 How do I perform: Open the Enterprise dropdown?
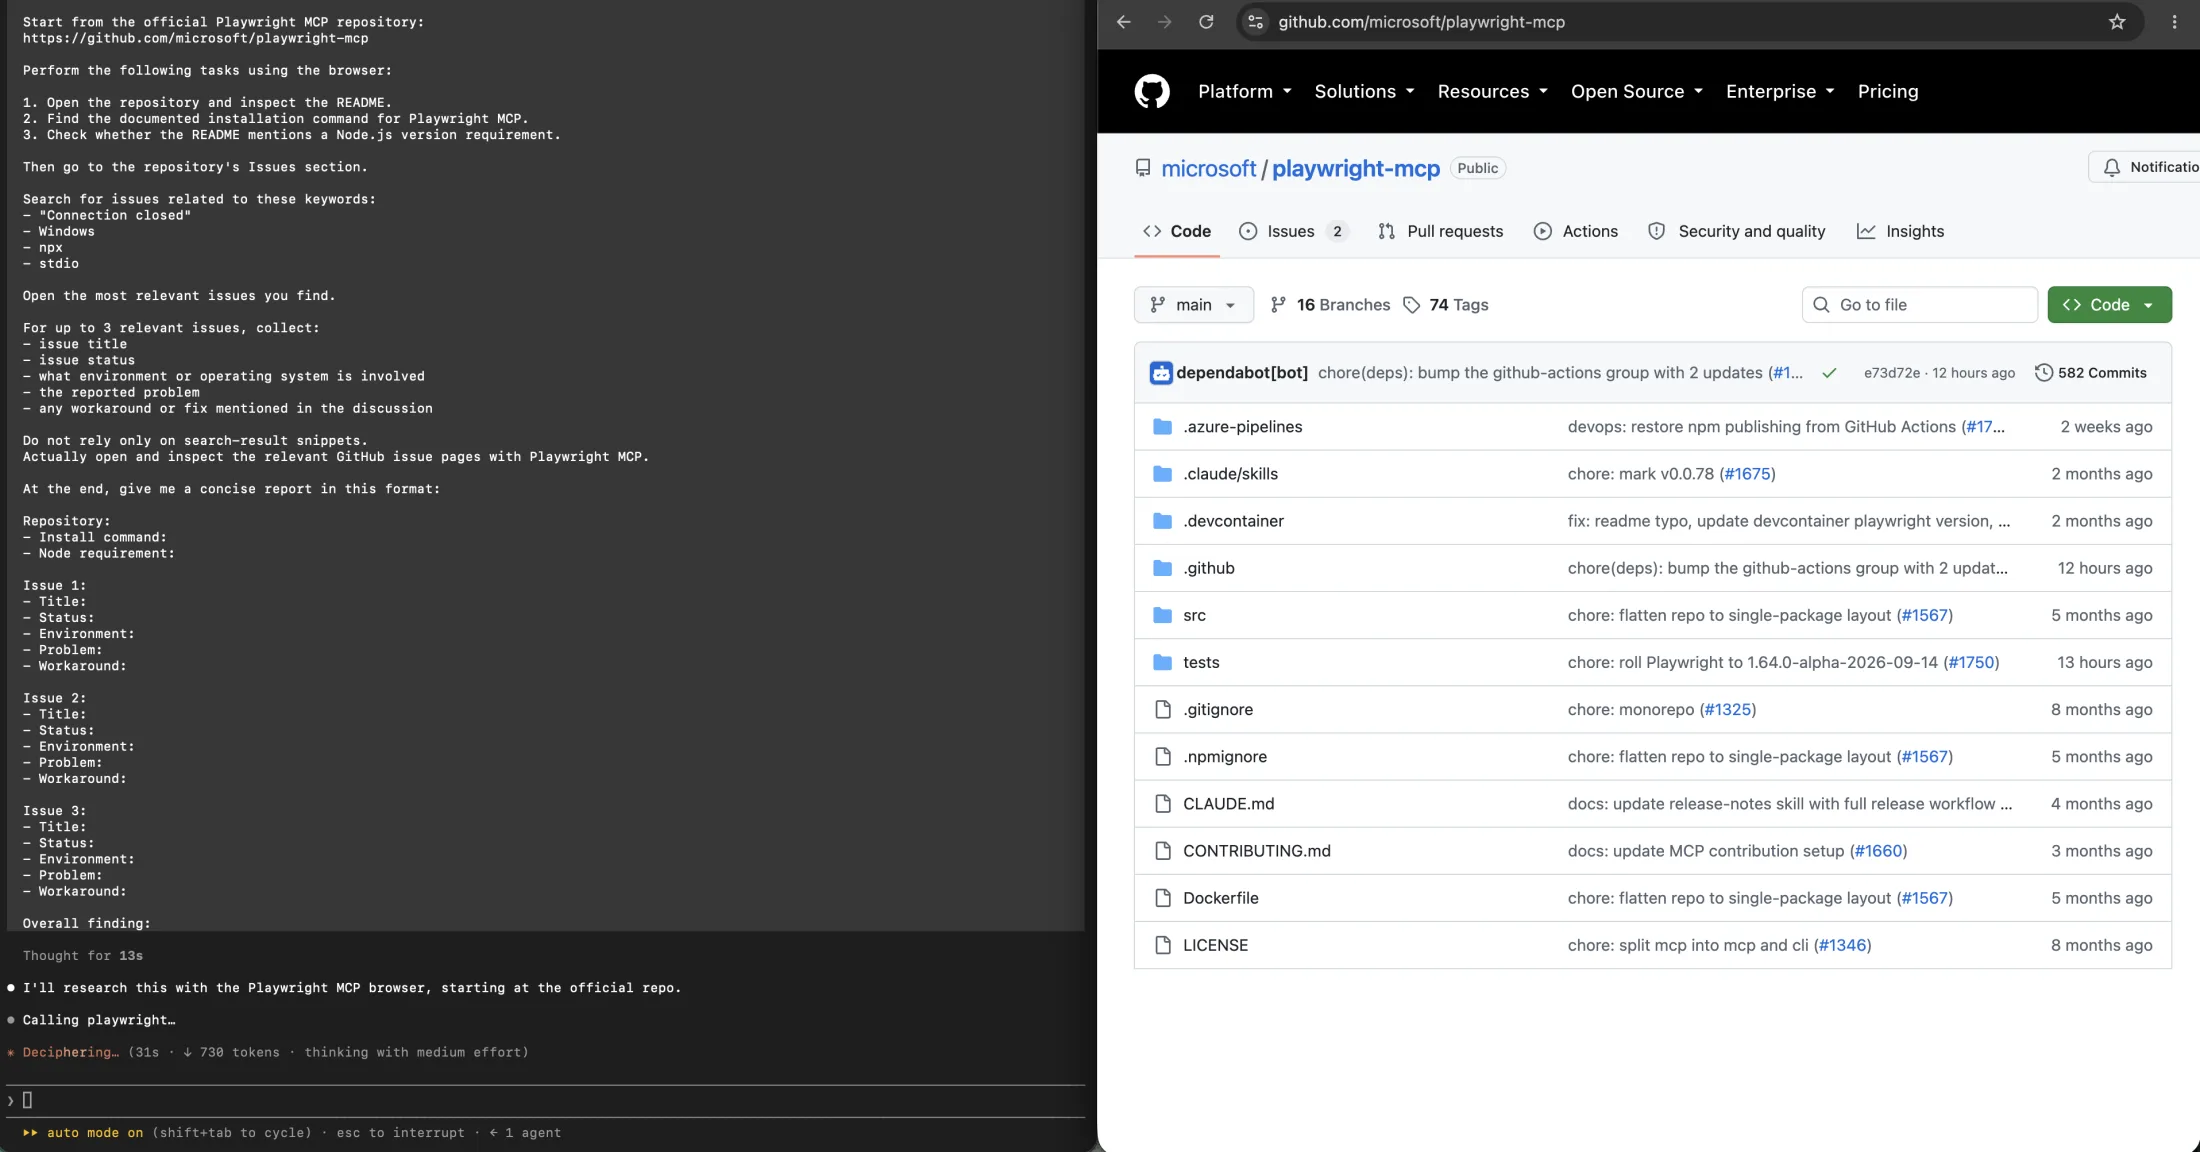click(1780, 91)
